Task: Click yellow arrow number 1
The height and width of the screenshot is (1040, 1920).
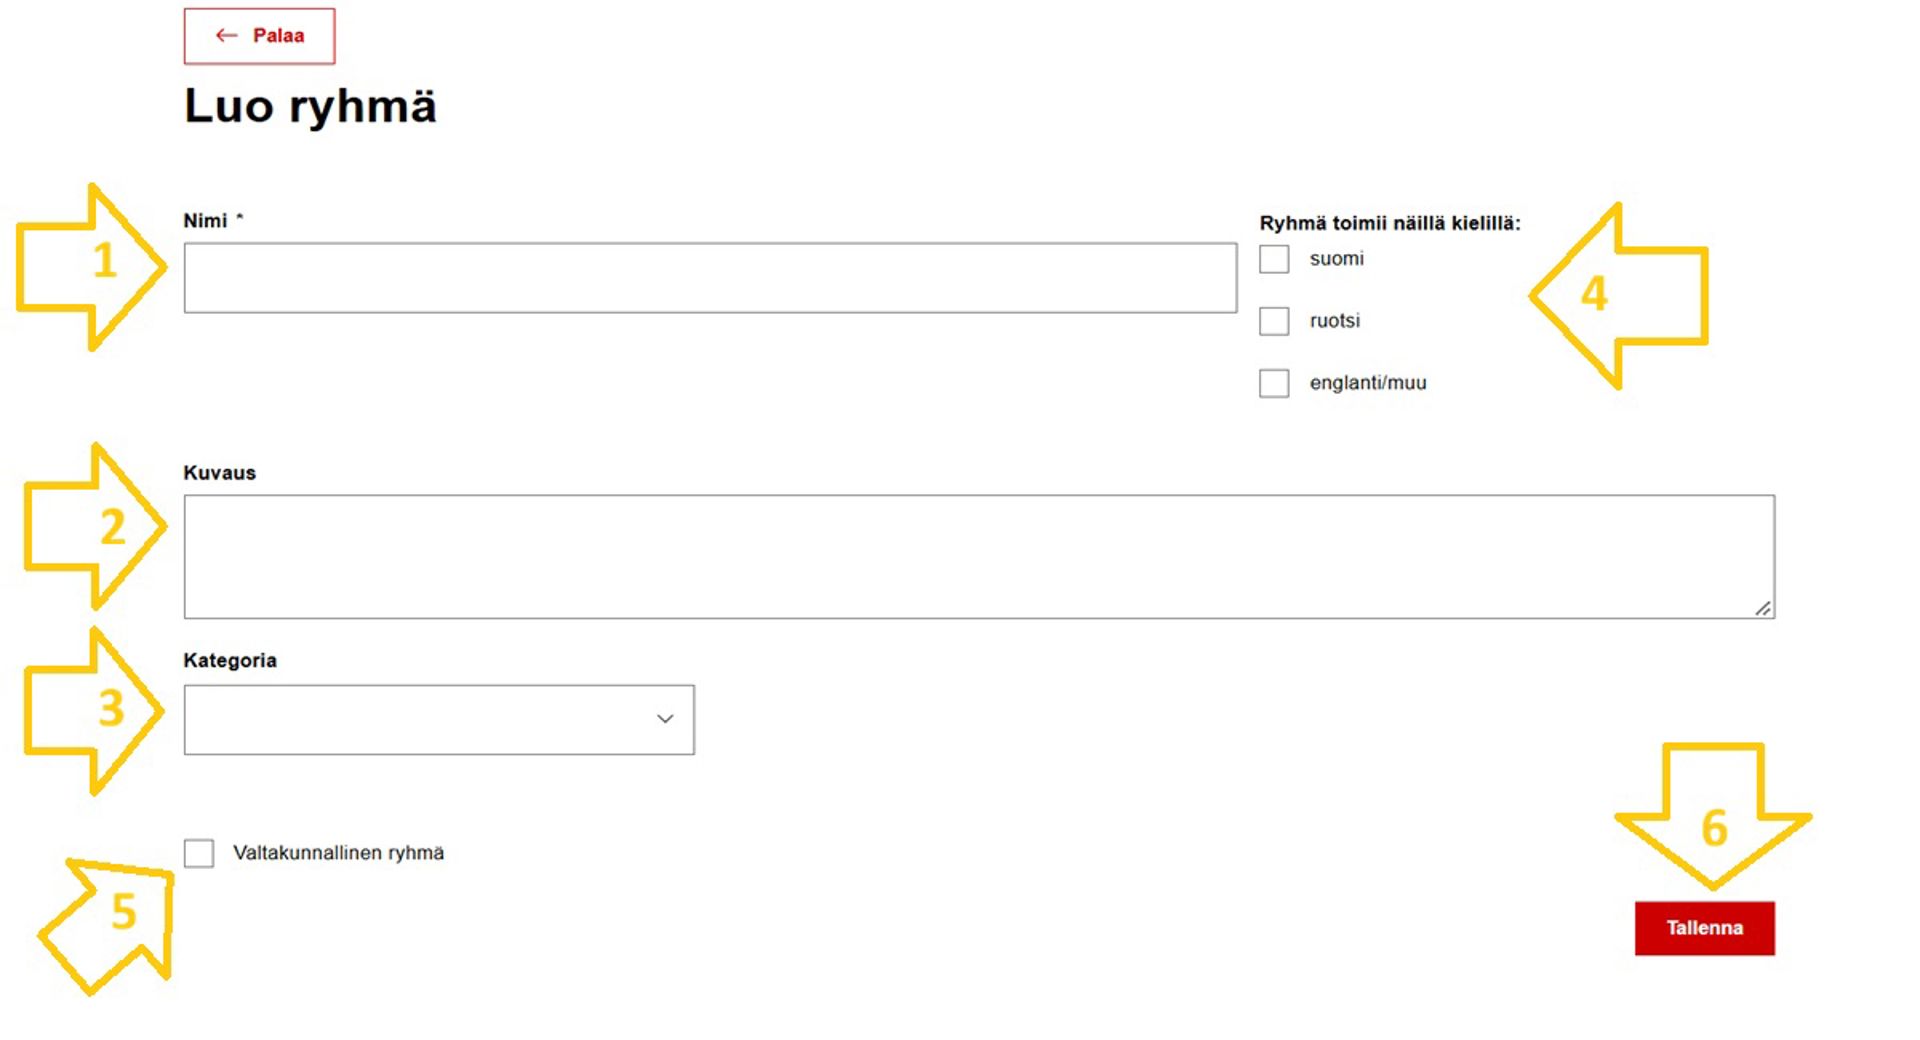Action: 91,267
